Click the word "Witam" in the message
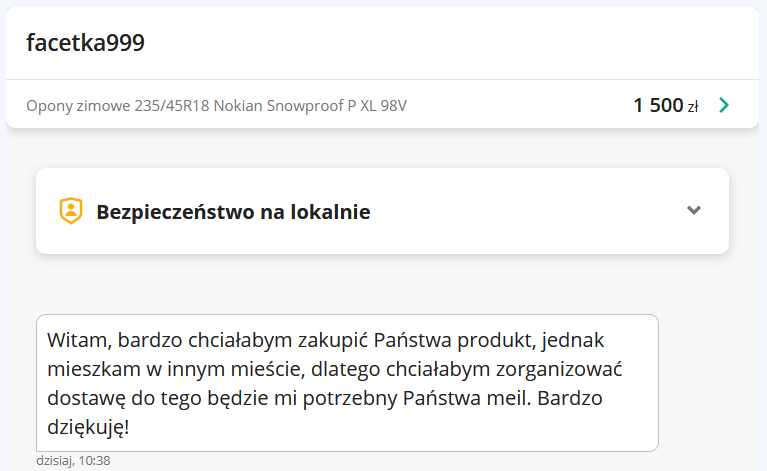The image size is (767, 471). [73, 340]
